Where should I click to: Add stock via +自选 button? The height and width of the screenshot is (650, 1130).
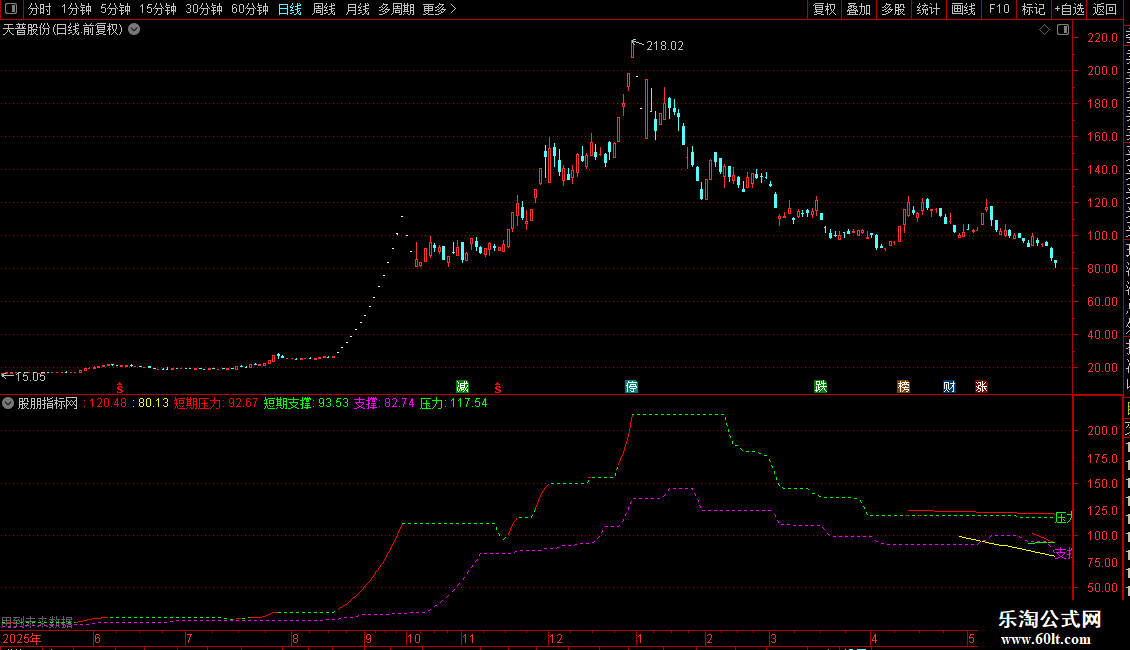click(1069, 9)
